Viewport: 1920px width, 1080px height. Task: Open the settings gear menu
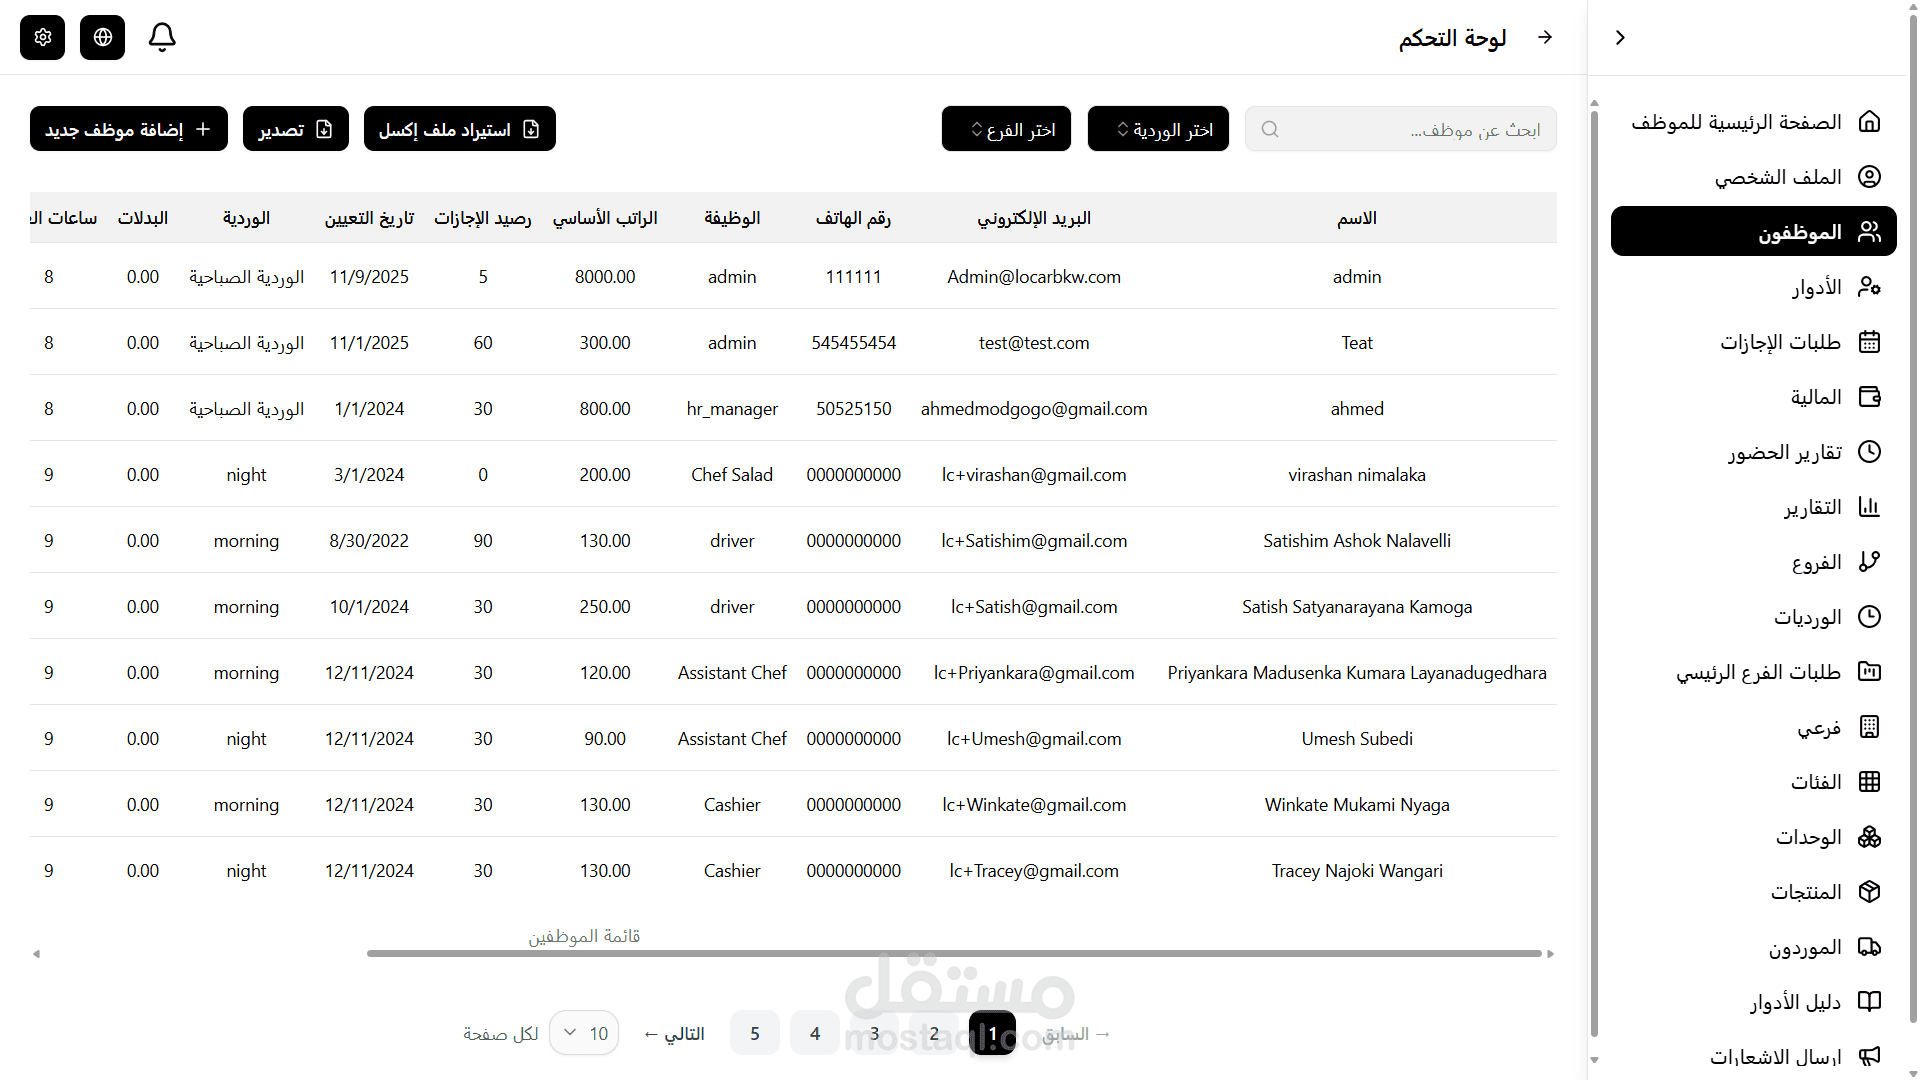pyautogui.click(x=42, y=37)
